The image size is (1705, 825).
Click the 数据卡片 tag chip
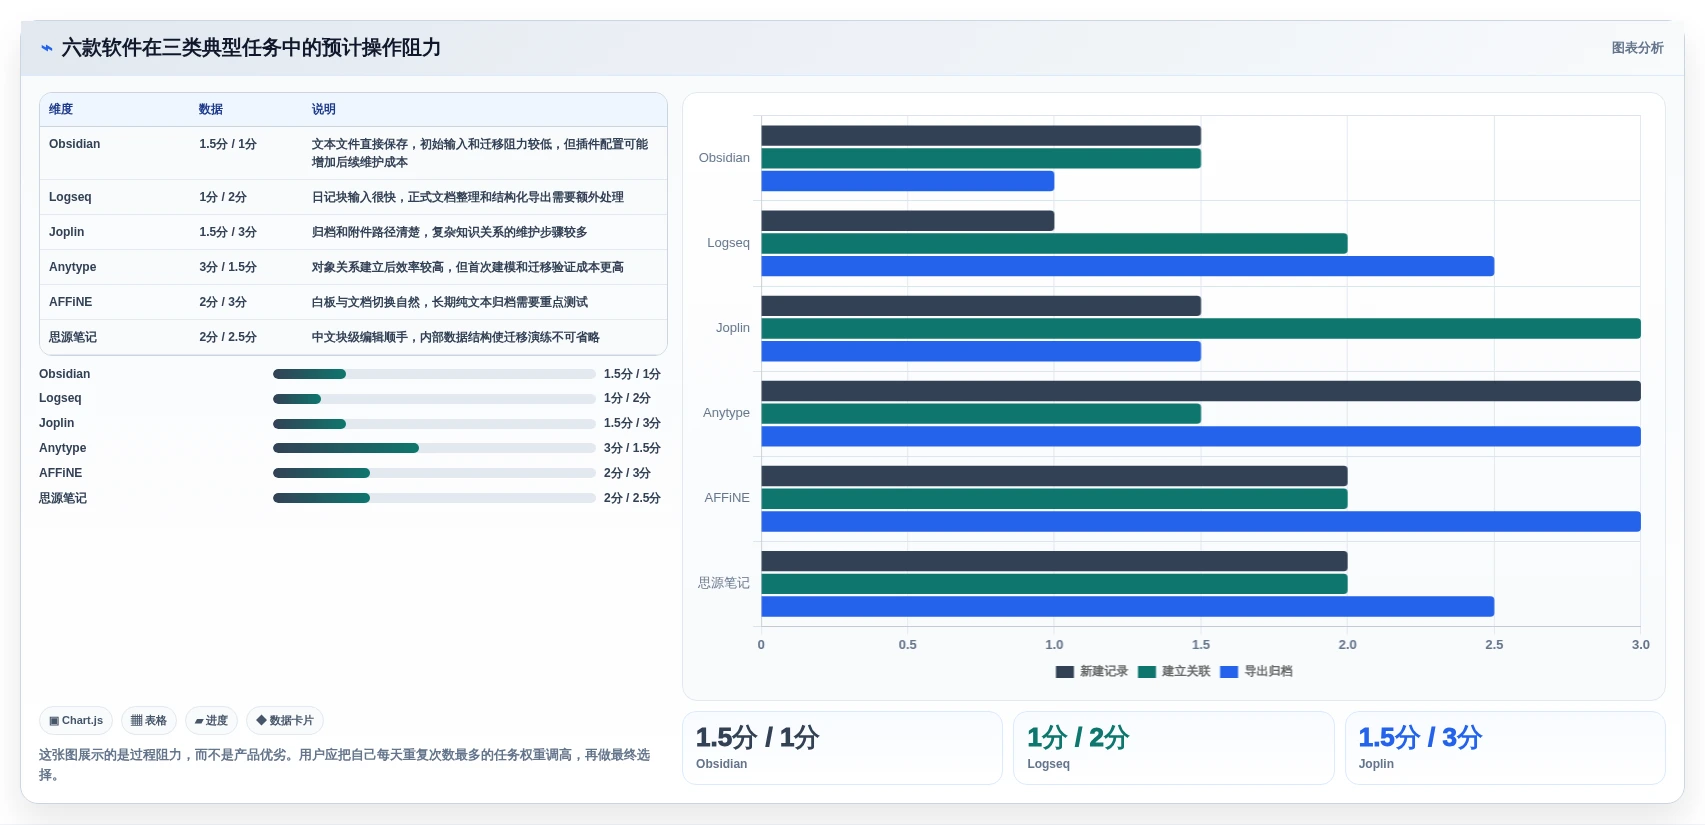click(285, 720)
